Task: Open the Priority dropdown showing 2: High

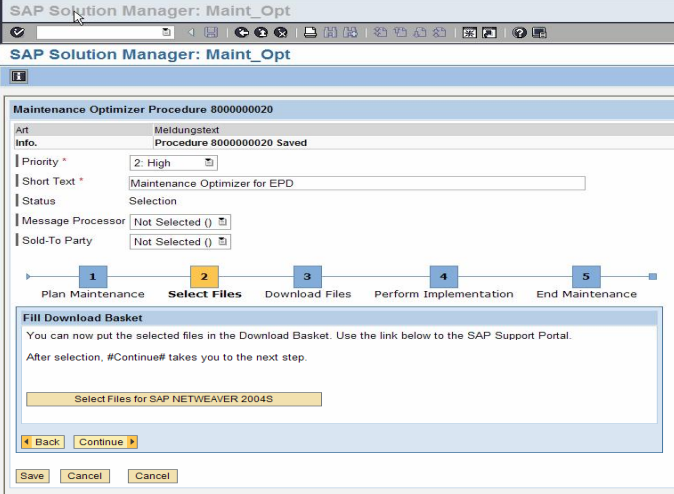Action: [209, 163]
